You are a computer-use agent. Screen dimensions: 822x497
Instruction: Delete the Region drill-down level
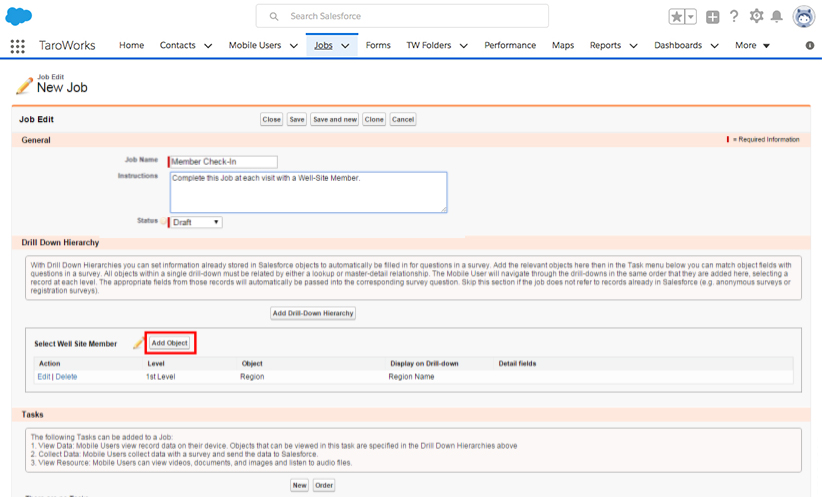click(66, 377)
